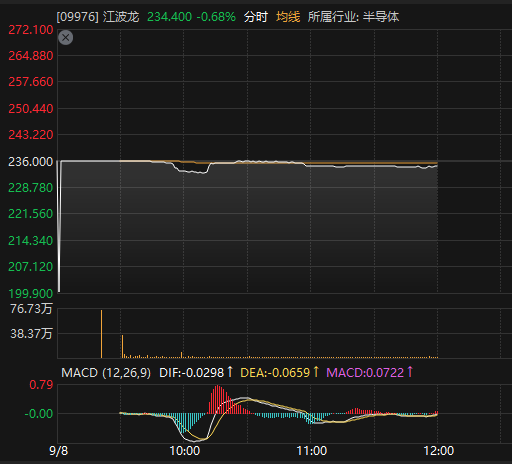This screenshot has width=512, height=464.
Task: Click the 272.100 top price label
Action: tap(30, 30)
